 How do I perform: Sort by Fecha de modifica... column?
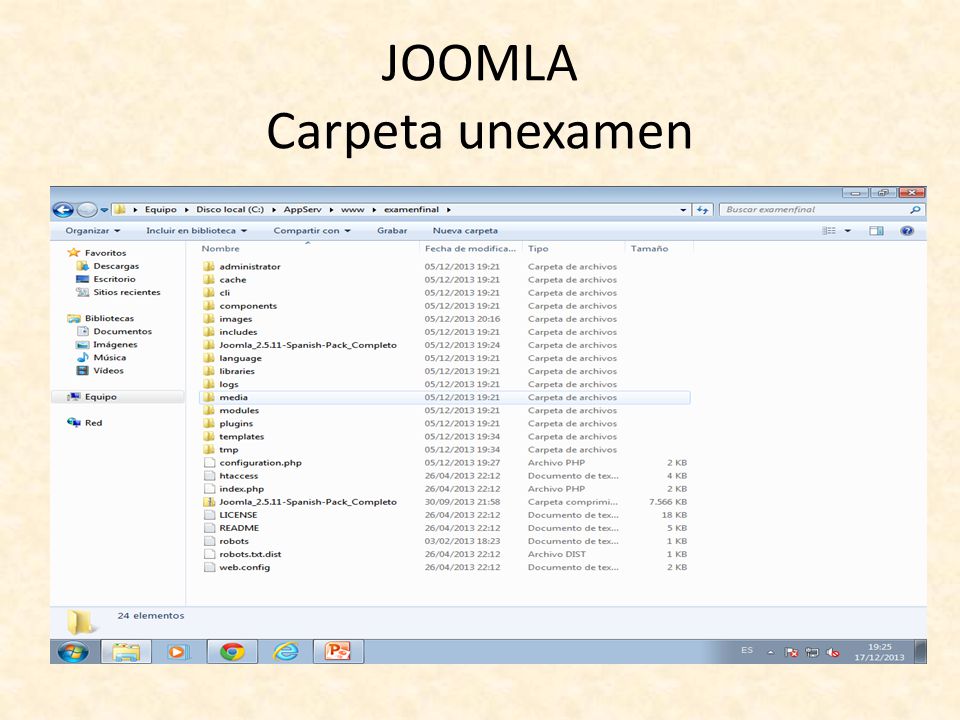[x=470, y=249]
